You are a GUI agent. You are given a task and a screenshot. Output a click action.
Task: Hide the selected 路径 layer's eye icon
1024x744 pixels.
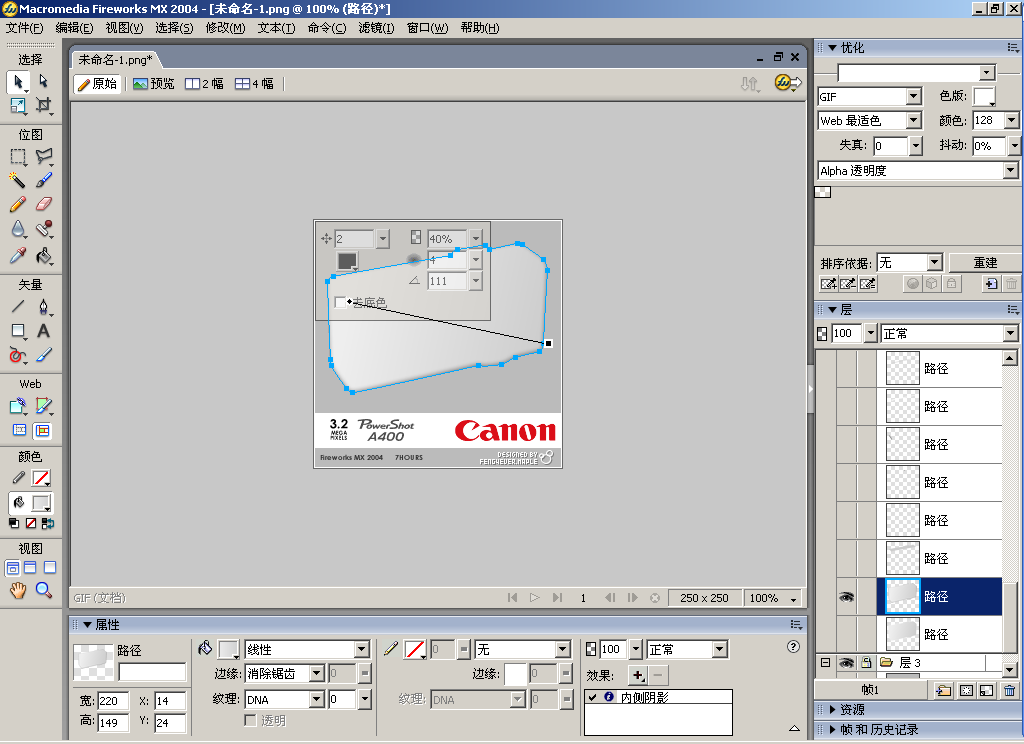coord(846,596)
